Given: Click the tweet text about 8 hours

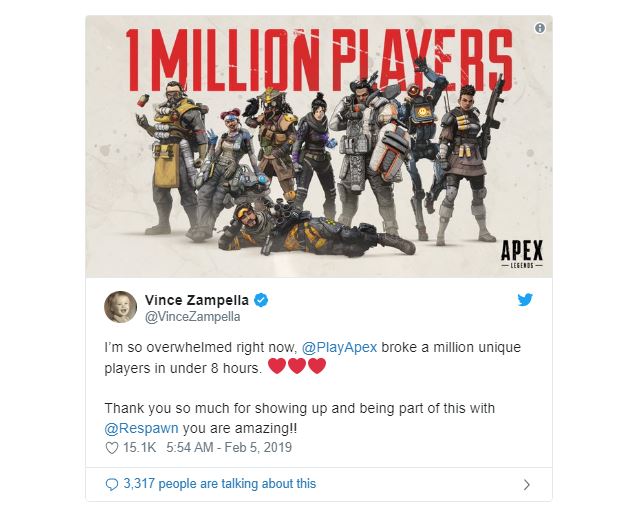Looking at the screenshot, I should pos(312,358).
